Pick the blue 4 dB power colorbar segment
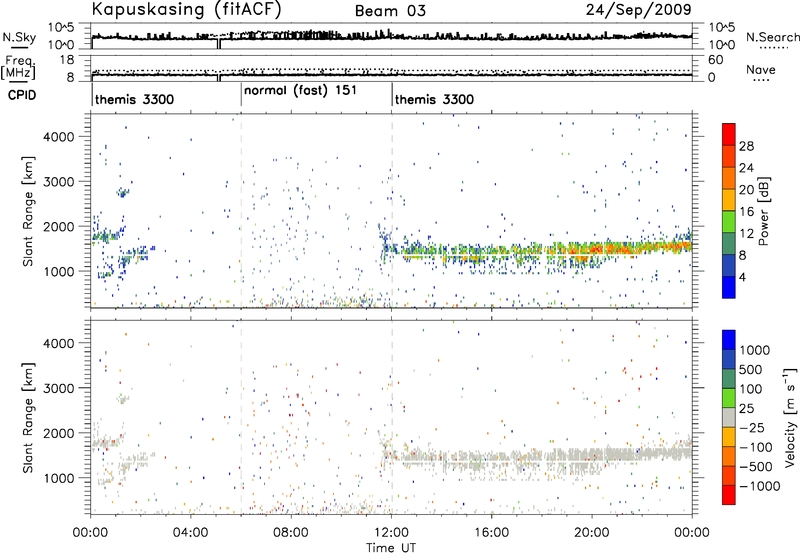The height and width of the screenshot is (554, 800). [729, 287]
